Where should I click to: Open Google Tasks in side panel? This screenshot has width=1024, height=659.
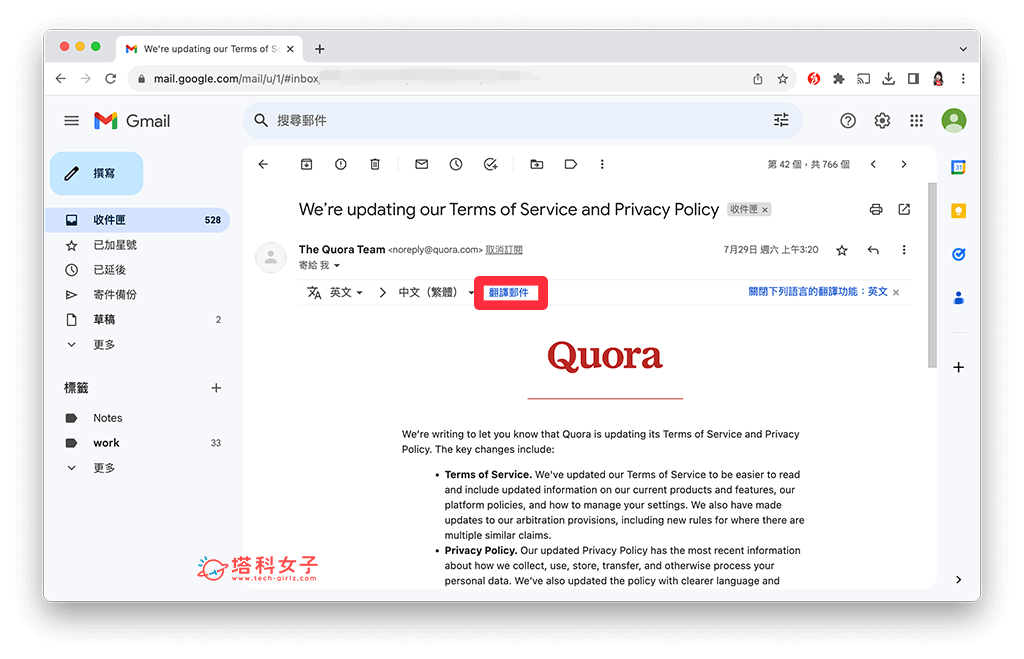(958, 254)
